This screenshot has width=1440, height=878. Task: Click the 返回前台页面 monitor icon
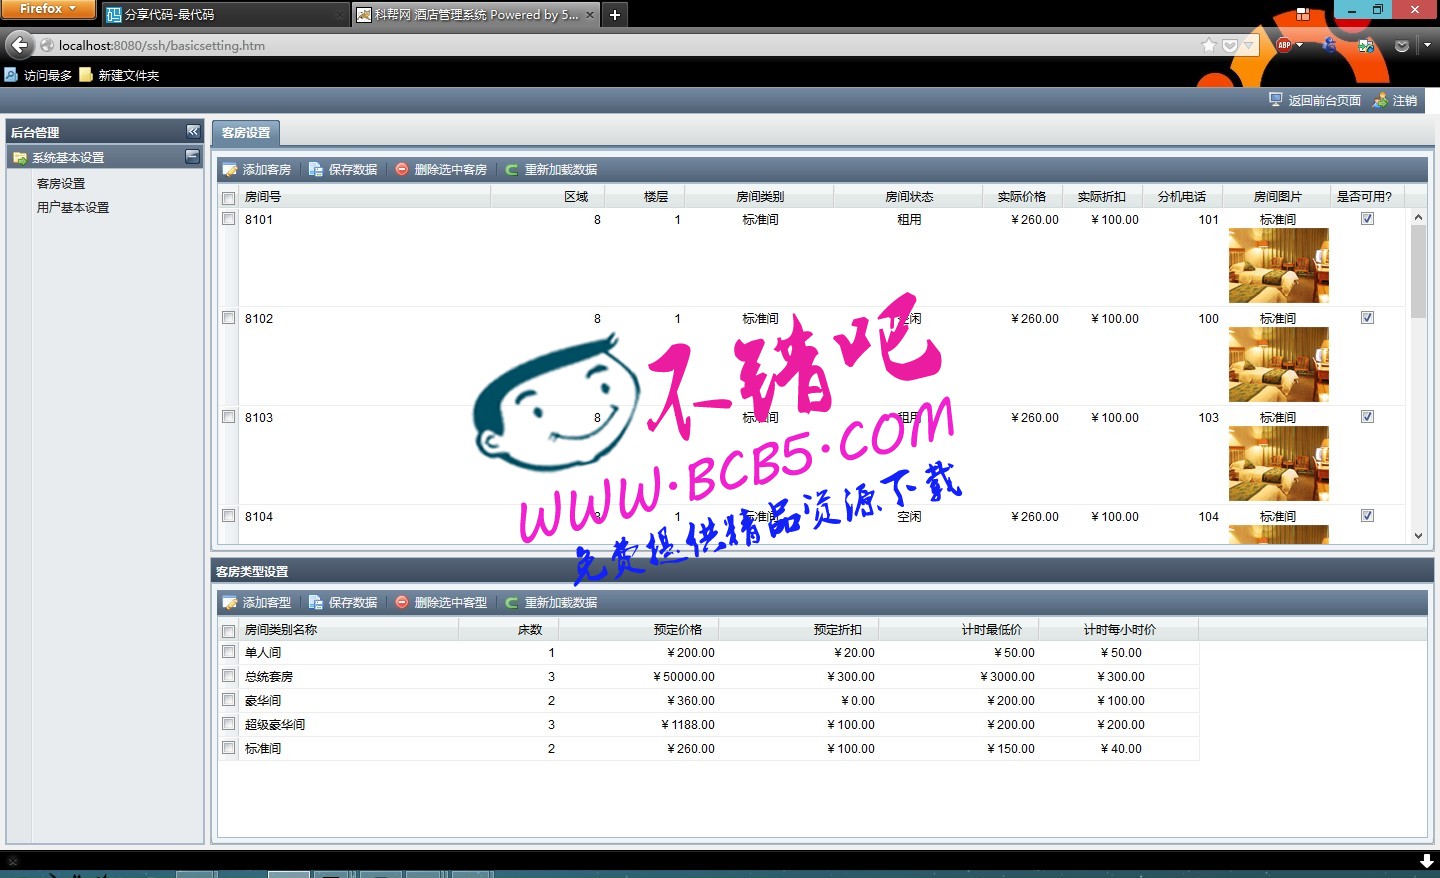tap(1275, 100)
